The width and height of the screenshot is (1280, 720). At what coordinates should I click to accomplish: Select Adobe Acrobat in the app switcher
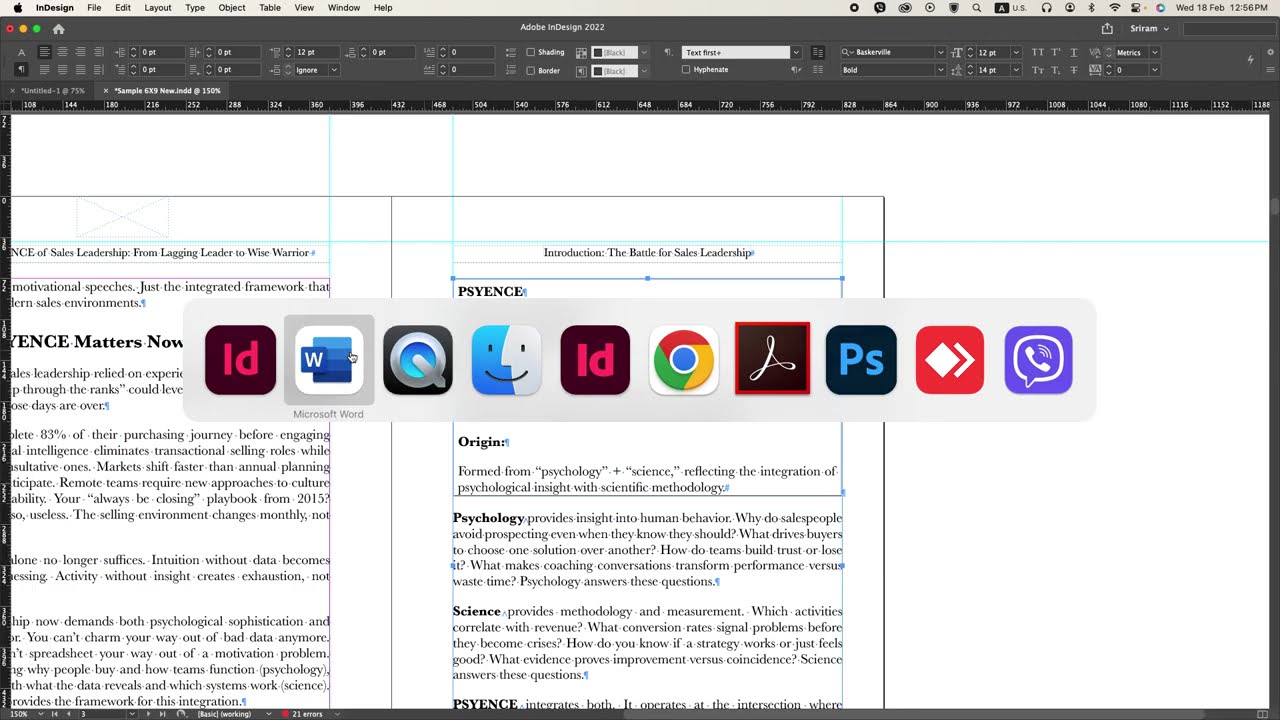tap(772, 359)
